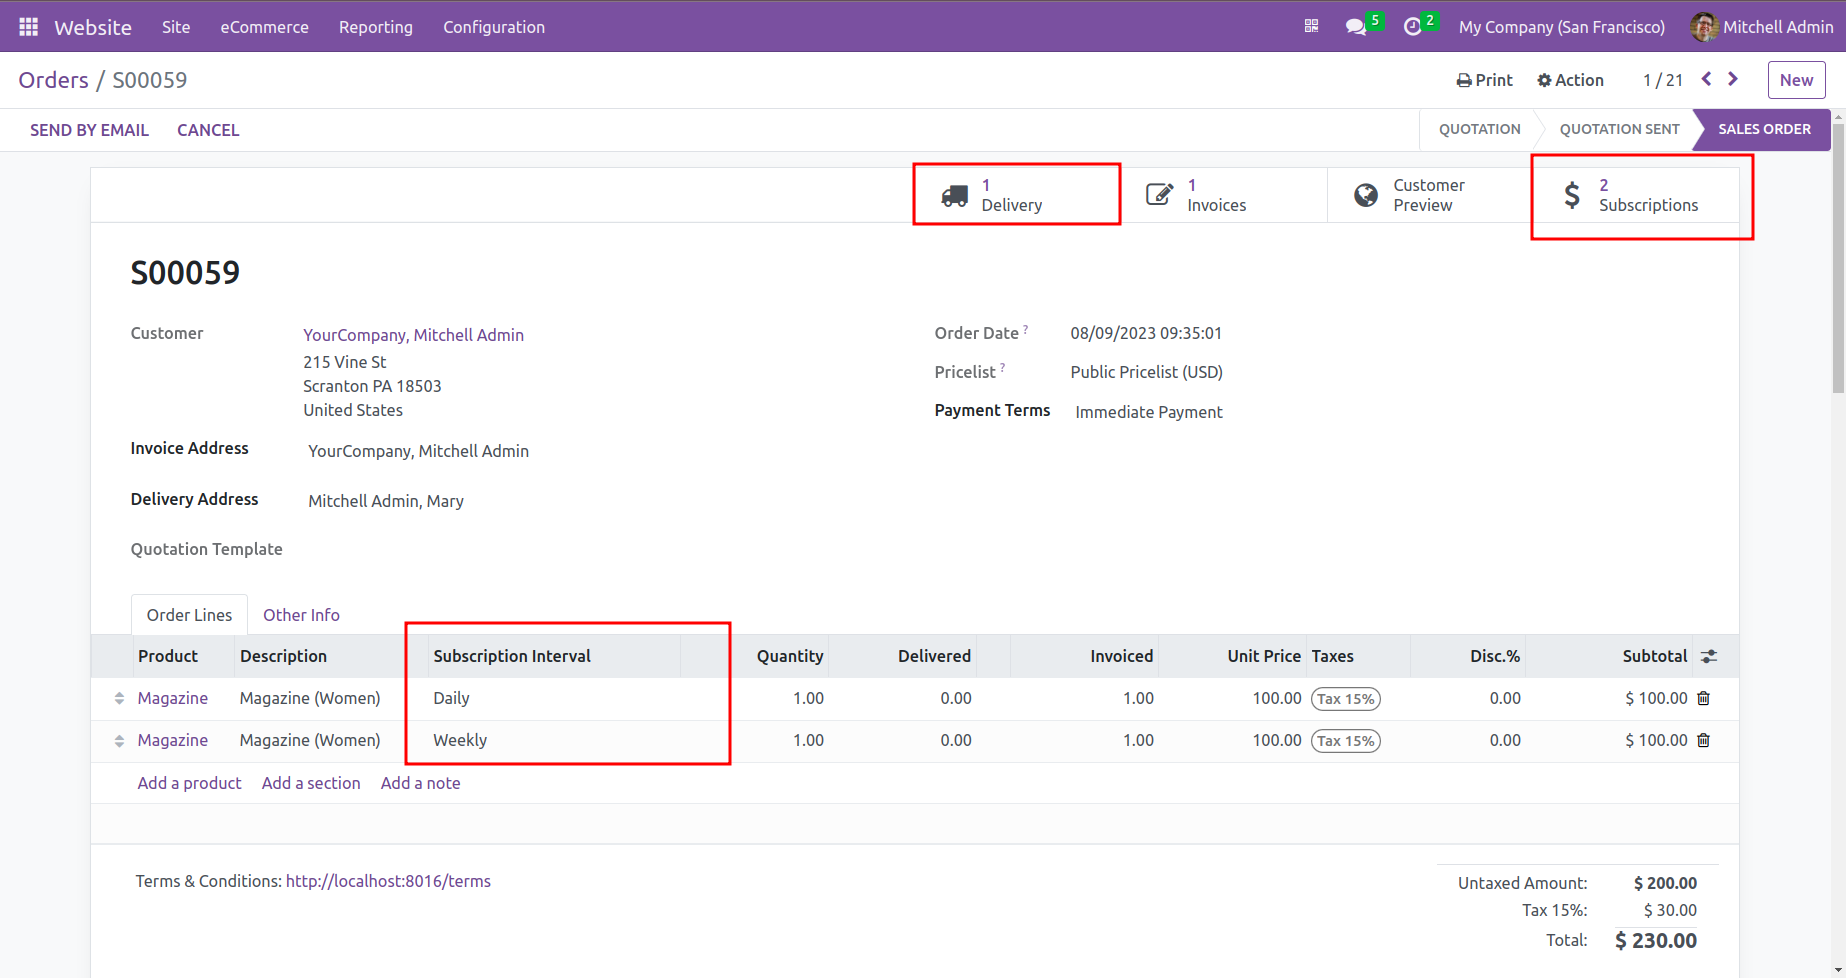The height and width of the screenshot is (978, 1846).
Task: Open the clock activities icon
Action: [1412, 27]
